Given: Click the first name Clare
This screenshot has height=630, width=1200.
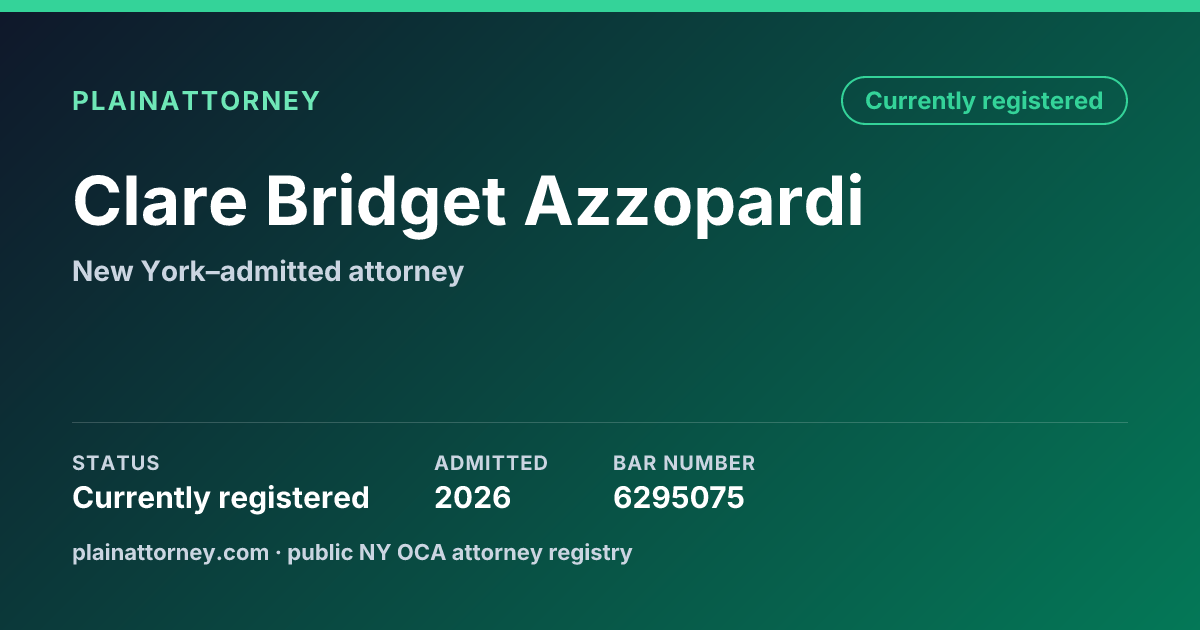Looking at the screenshot, I should 160,202.
